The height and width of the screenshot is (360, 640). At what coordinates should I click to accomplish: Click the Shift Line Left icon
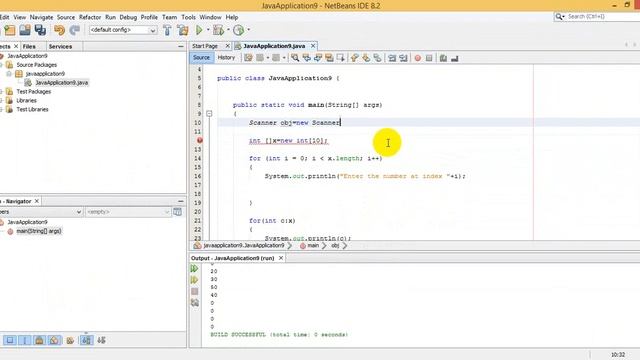click(392, 58)
